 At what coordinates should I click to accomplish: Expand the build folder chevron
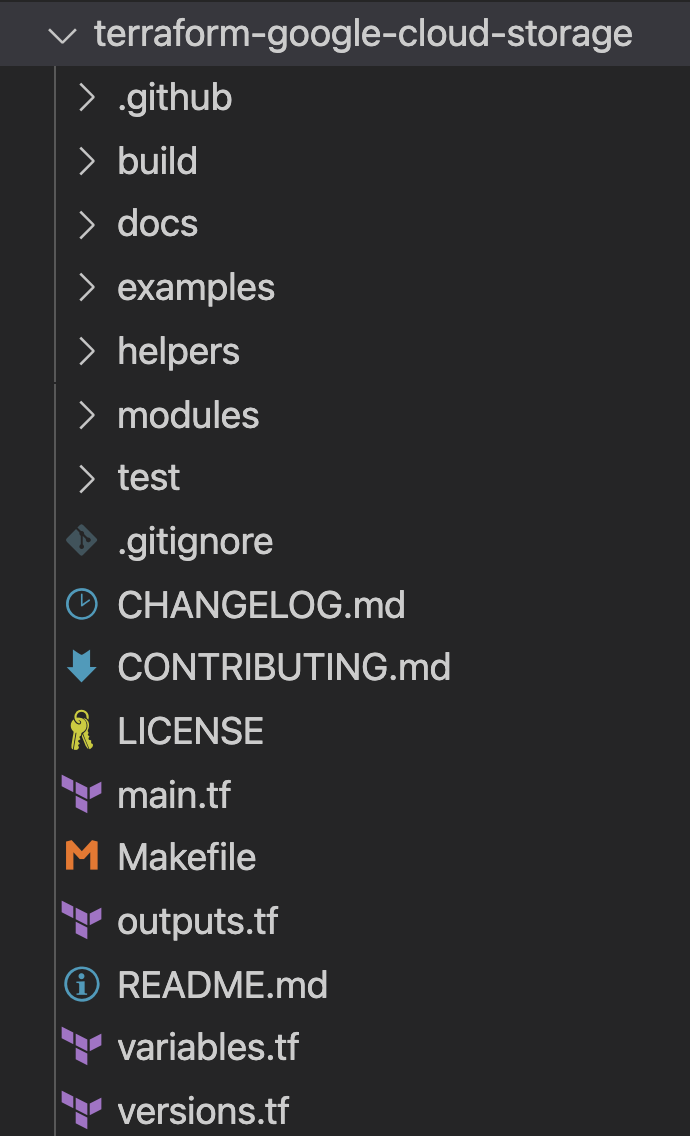click(x=88, y=161)
